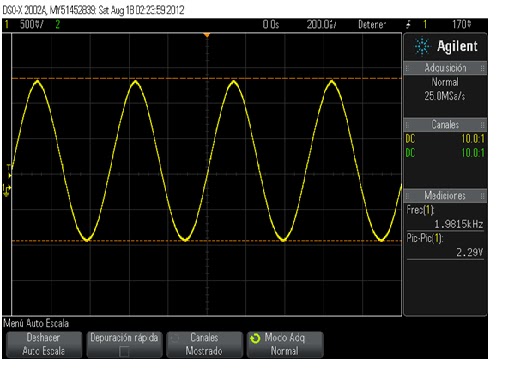Screen dimensions: 508x384
Task: Select the orange trigger position marker at top
Action: pyautogui.click(x=207, y=35)
